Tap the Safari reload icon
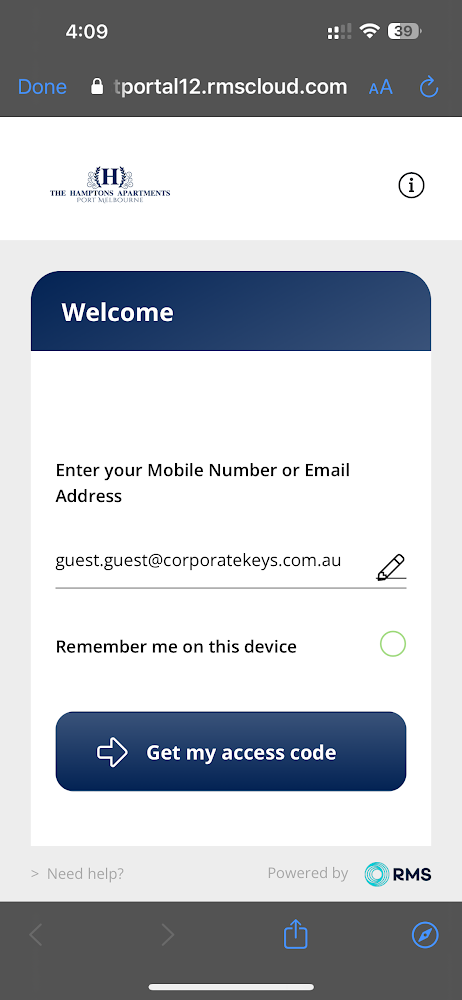 point(429,87)
